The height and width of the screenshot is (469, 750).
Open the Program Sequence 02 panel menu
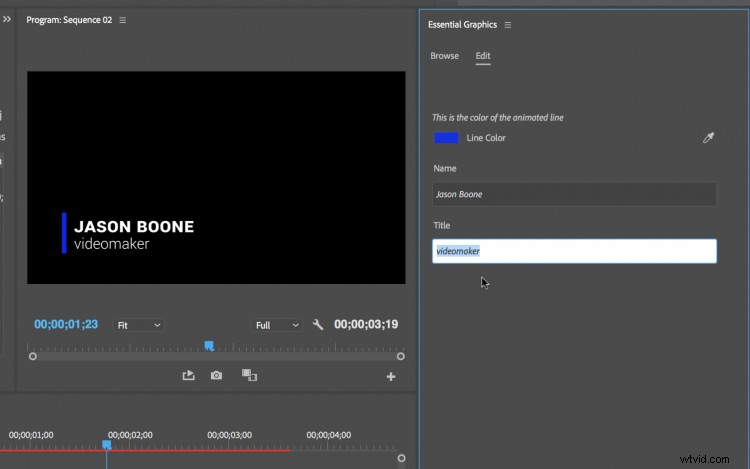(x=122, y=20)
